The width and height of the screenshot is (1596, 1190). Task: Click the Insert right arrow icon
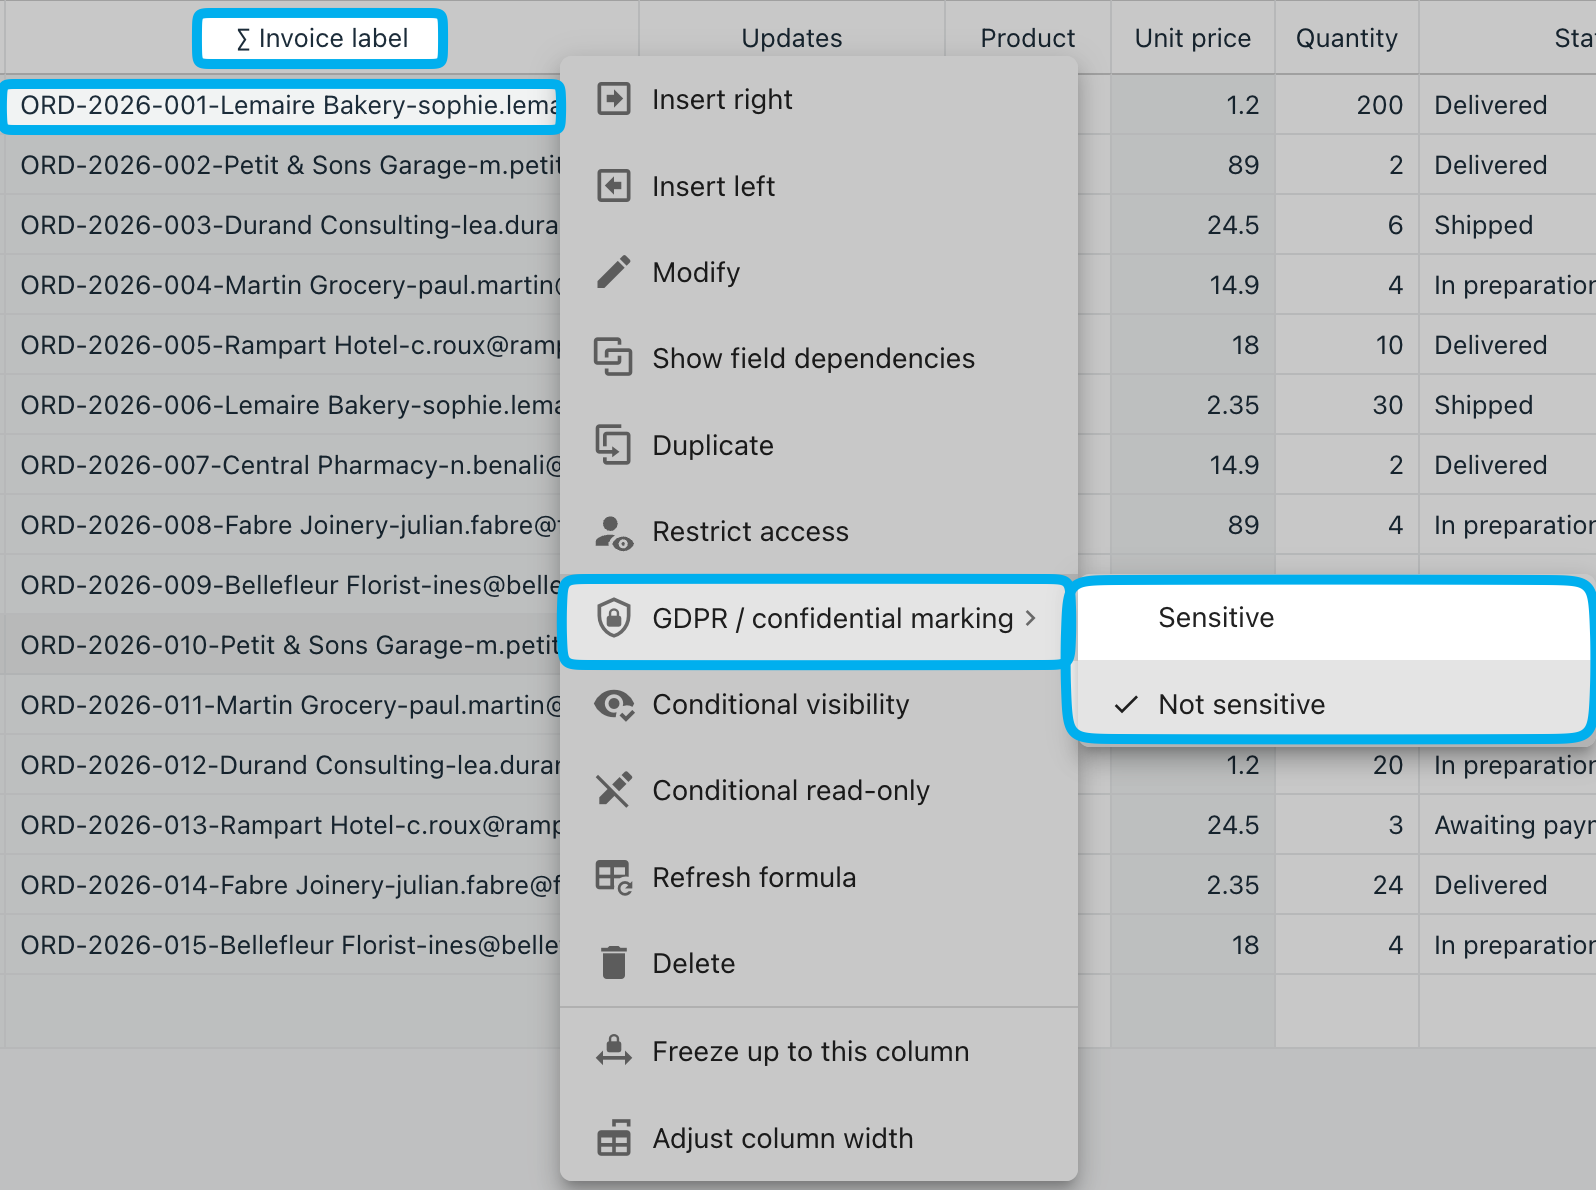pos(614,99)
